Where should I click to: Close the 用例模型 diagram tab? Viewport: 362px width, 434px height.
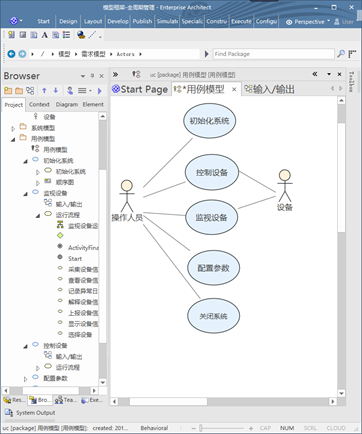[x=234, y=89]
